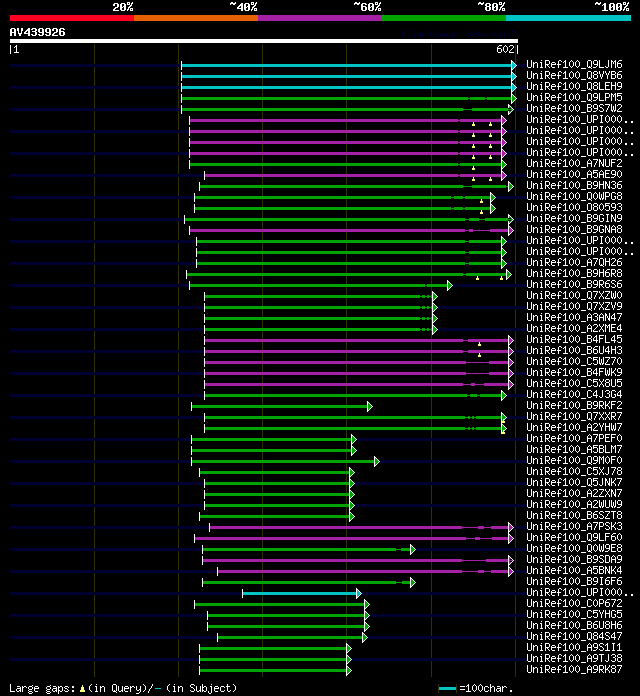Open hit UniRef100_A7NUF2

pyautogui.click(x=574, y=163)
